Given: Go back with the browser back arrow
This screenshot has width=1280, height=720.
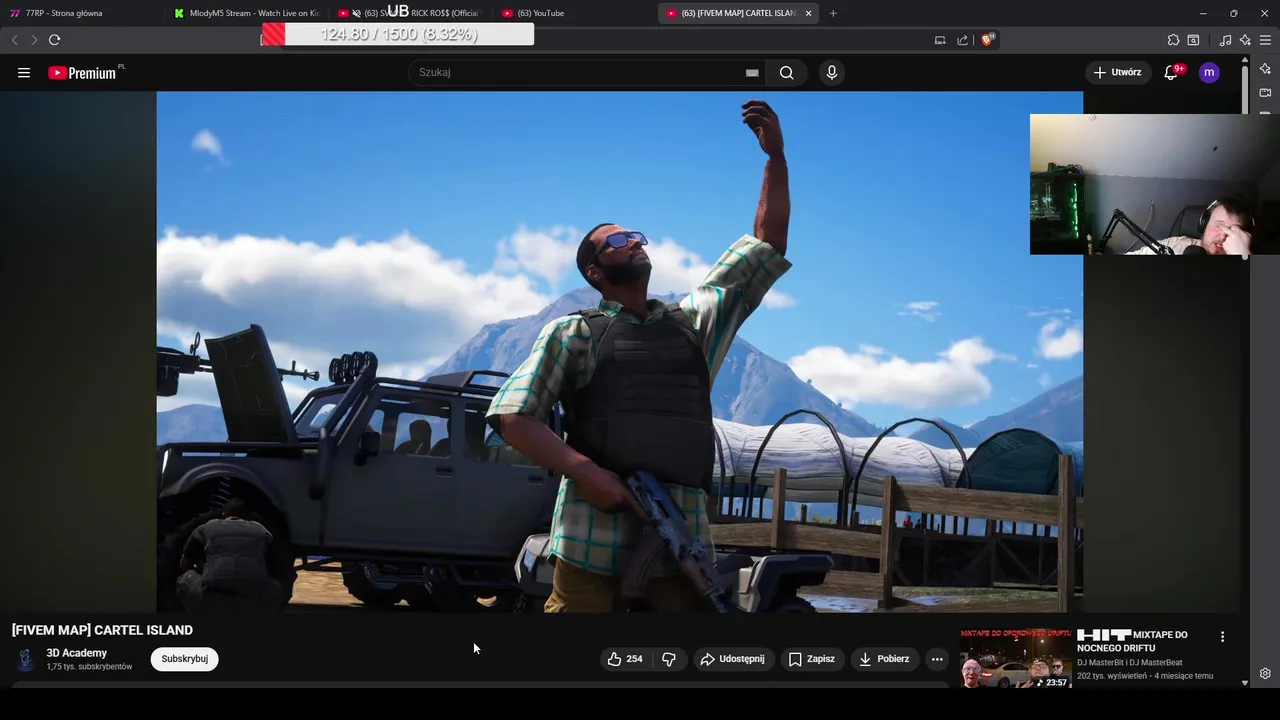Looking at the screenshot, I should pos(14,40).
